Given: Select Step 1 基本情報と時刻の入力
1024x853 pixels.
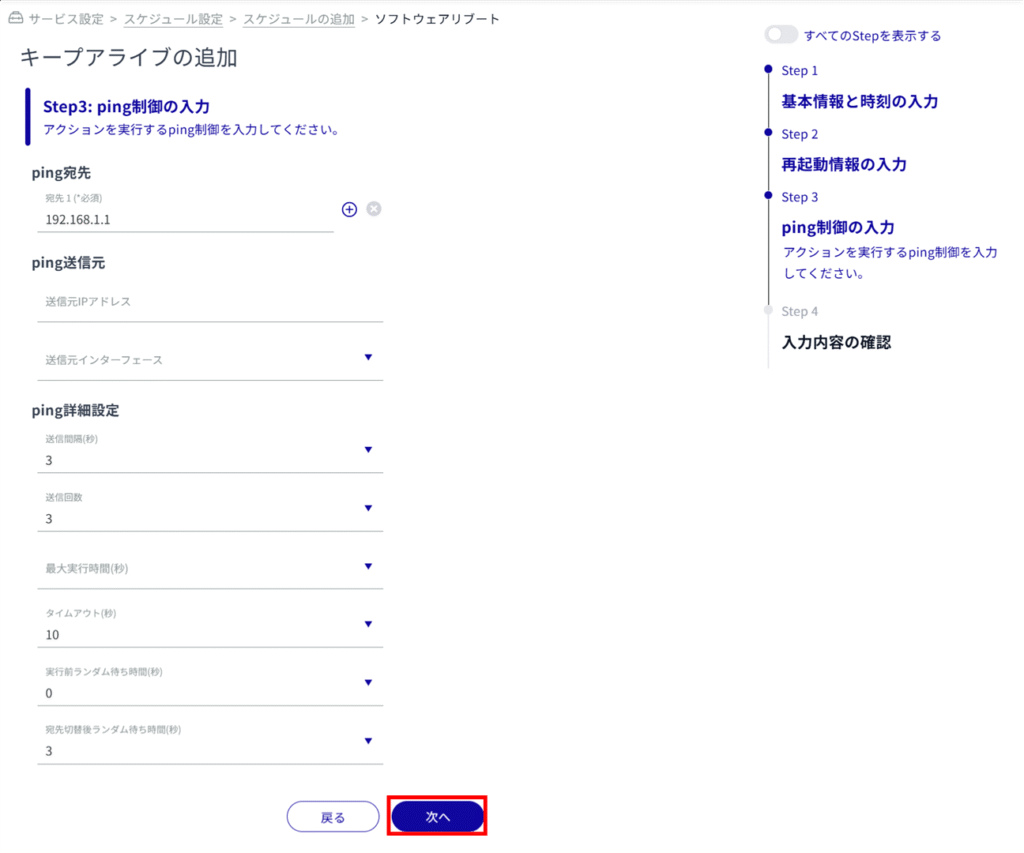Looking at the screenshot, I should pos(859,101).
